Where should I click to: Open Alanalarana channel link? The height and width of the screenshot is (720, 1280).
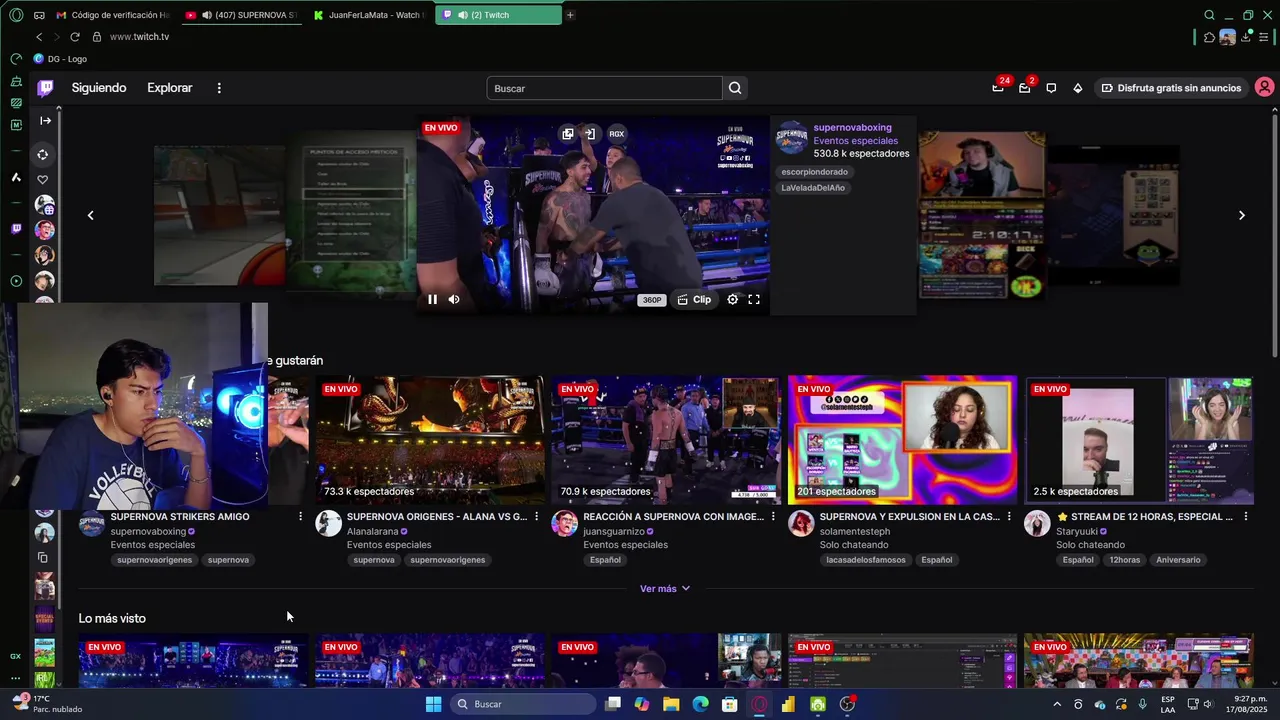(x=373, y=532)
